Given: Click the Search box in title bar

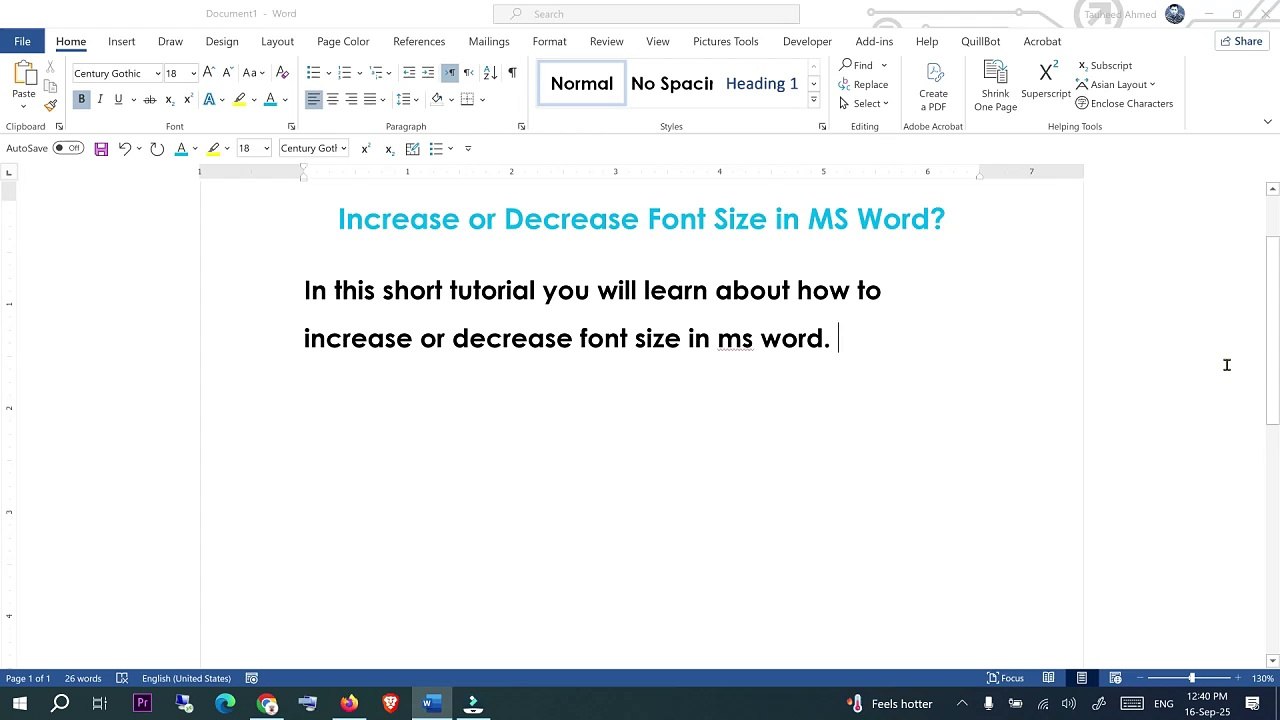Looking at the screenshot, I should 646,14.
